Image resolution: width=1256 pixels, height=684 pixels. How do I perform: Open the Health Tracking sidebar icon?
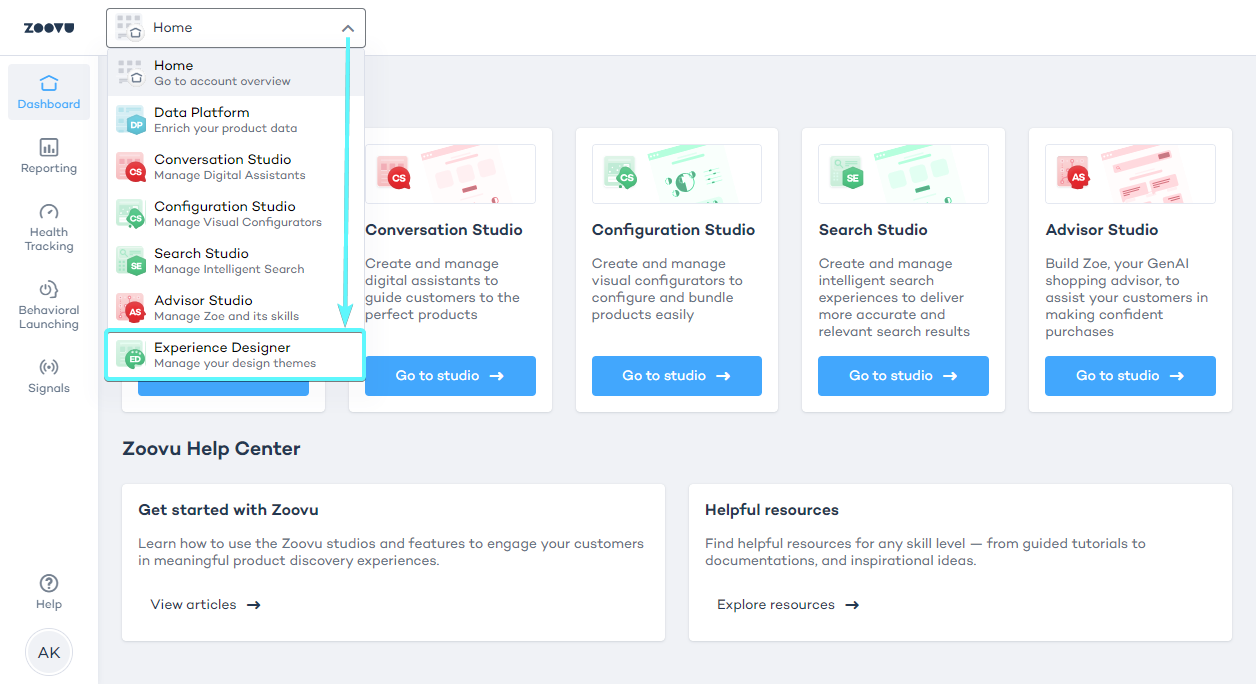pos(49,227)
